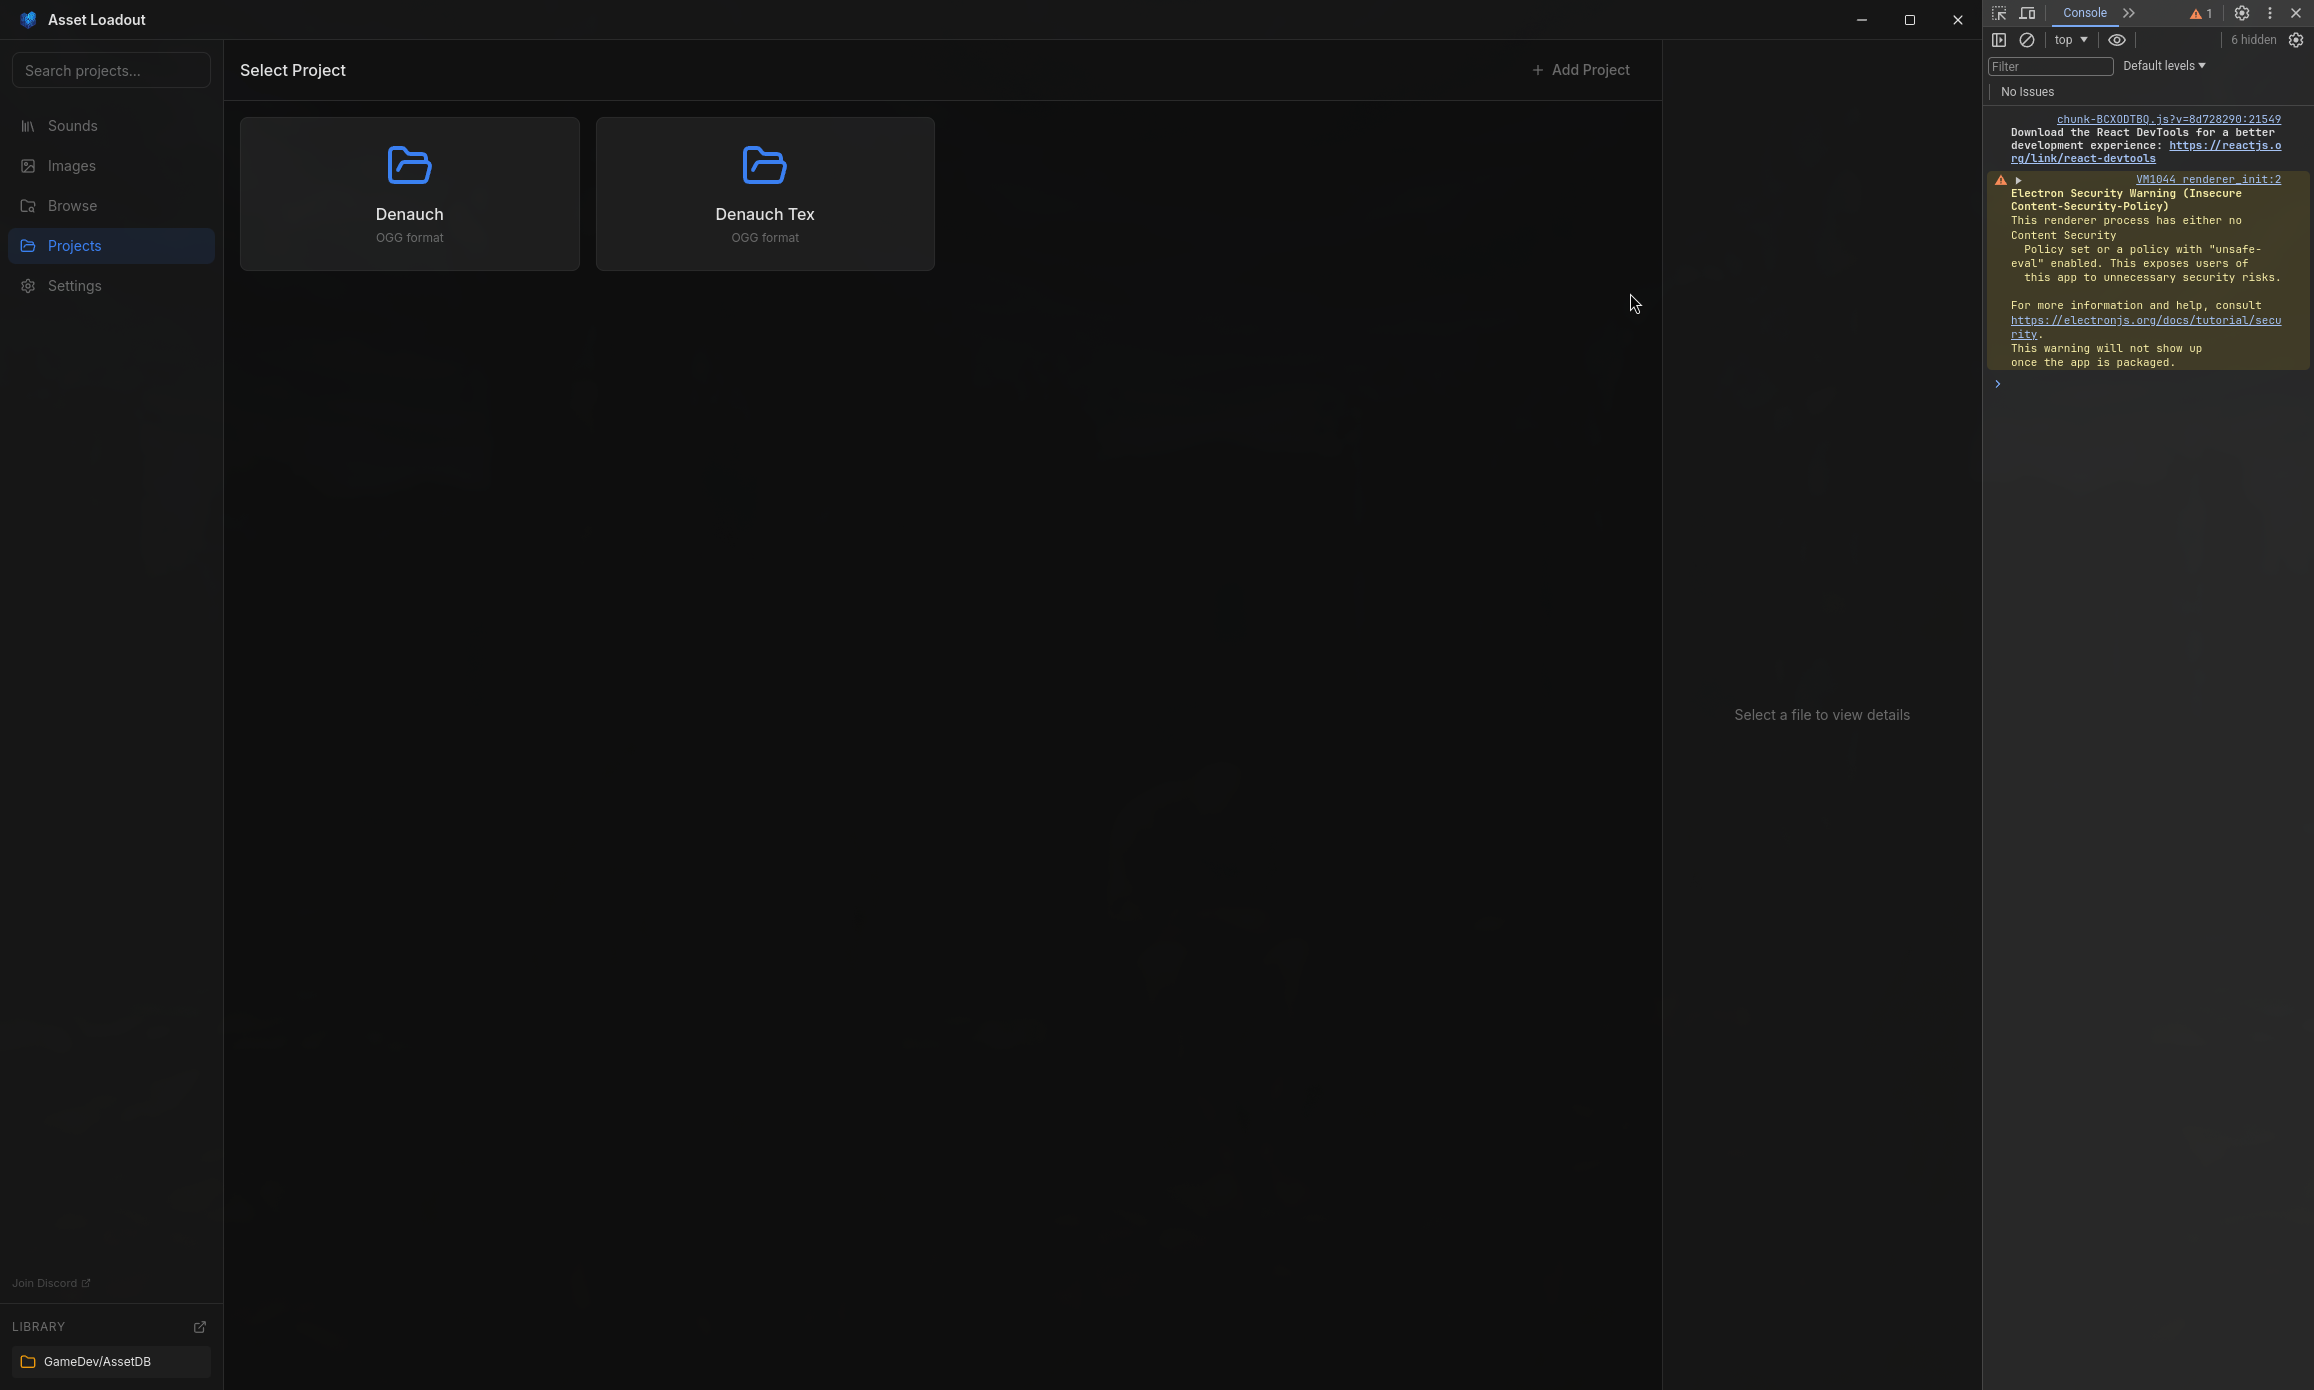Follow the Join Discord link
Image resolution: width=2314 pixels, height=1390 pixels.
pos(50,1283)
